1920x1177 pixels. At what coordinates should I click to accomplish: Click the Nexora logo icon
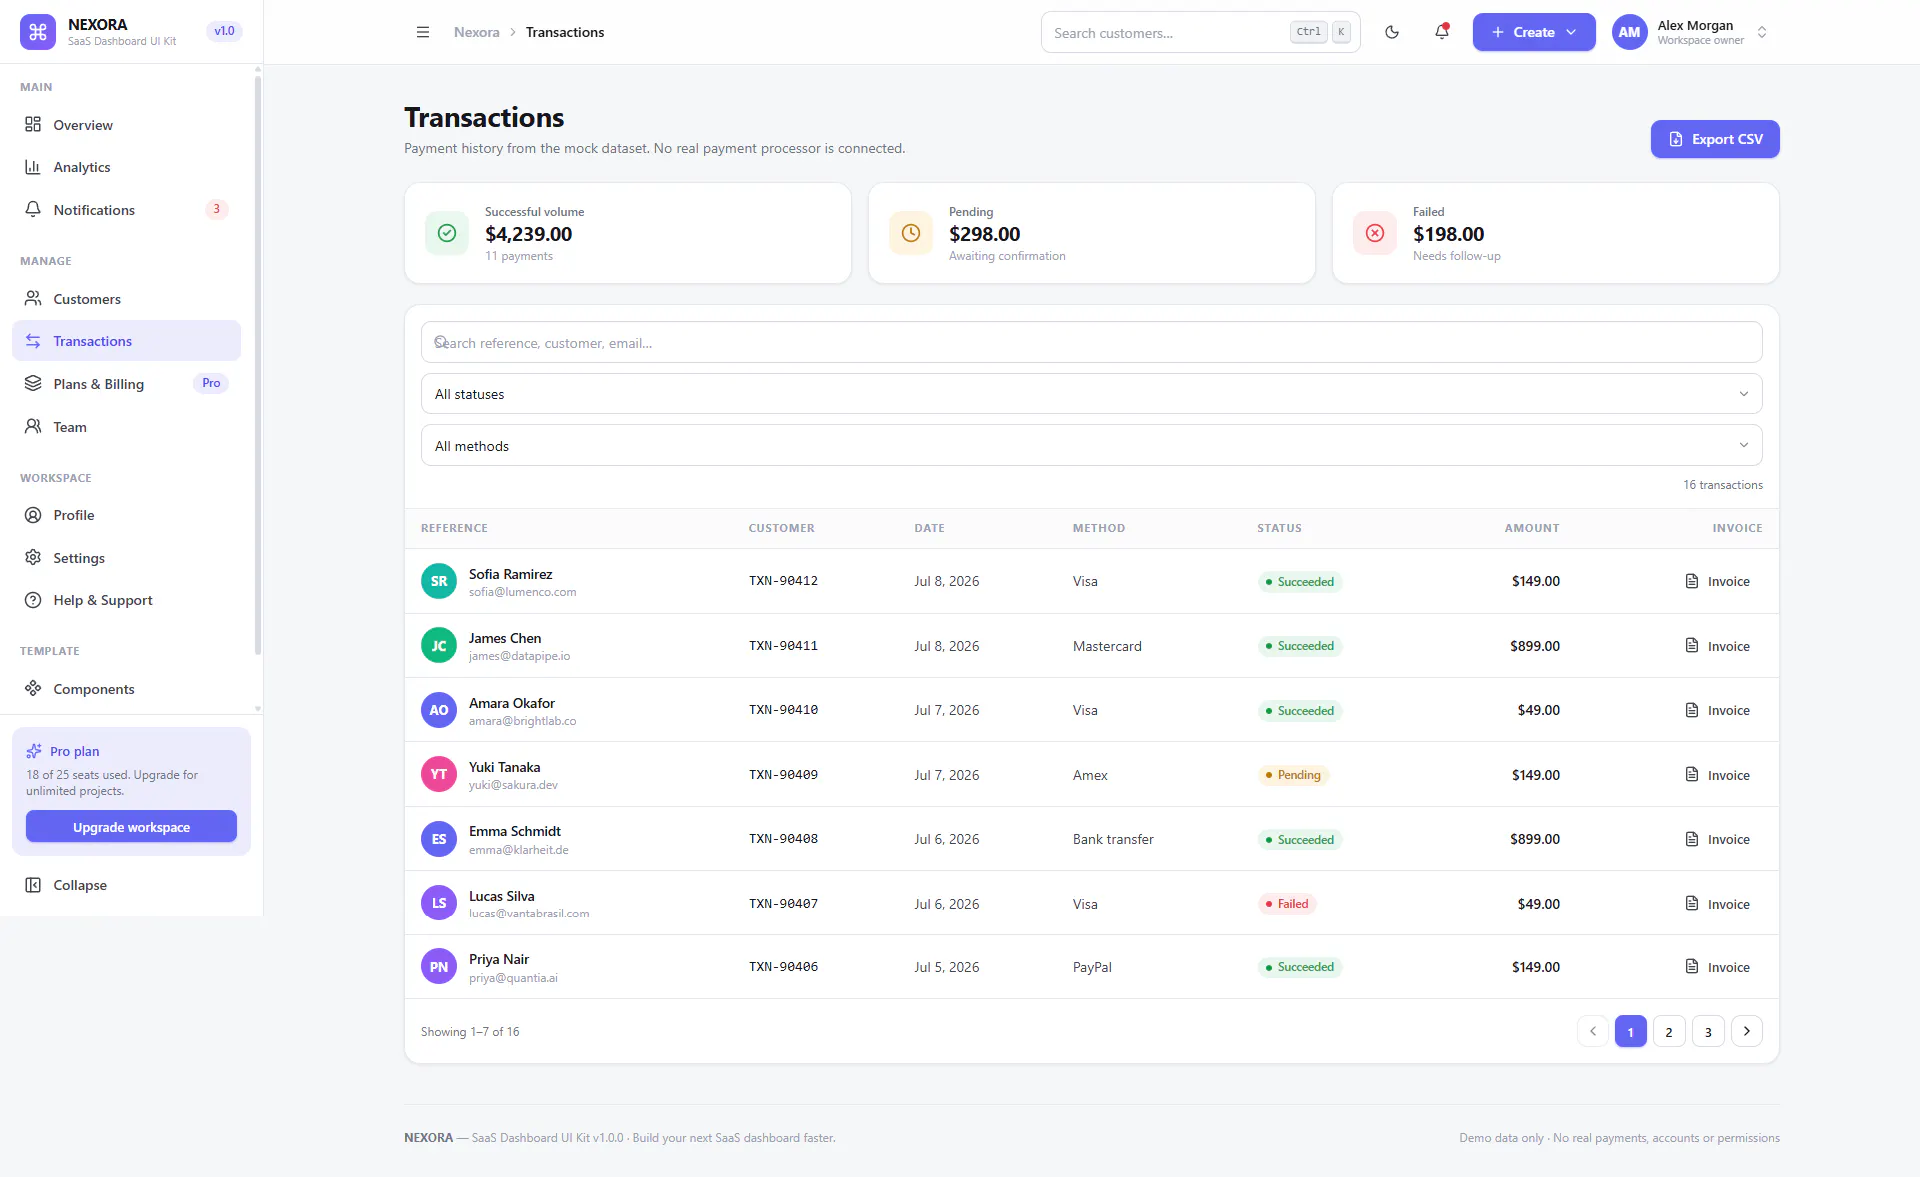[x=38, y=32]
